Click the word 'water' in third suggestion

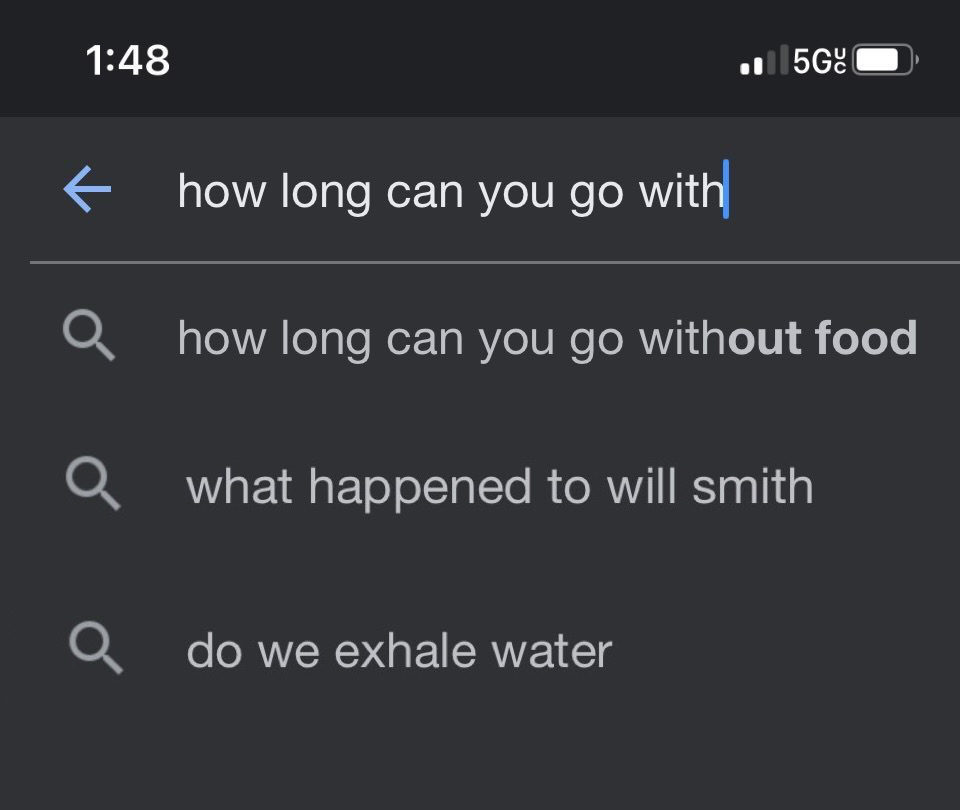[552, 651]
